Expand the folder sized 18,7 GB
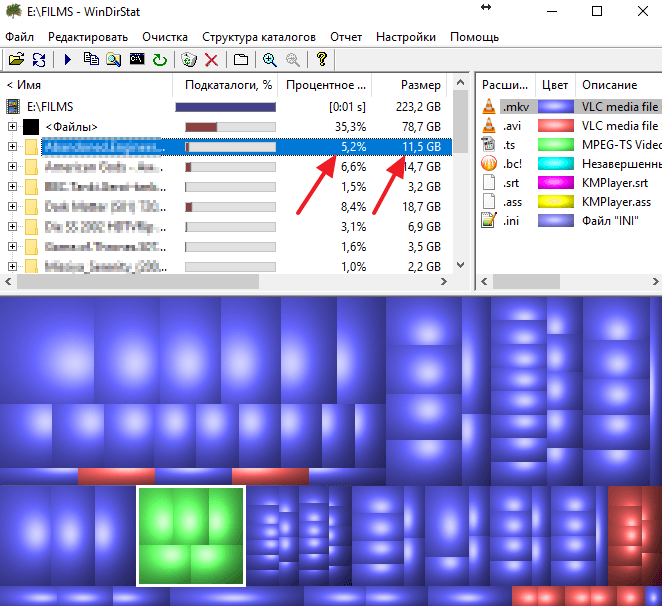The width and height of the screenshot is (662, 606). pyautogui.click(x=12, y=207)
